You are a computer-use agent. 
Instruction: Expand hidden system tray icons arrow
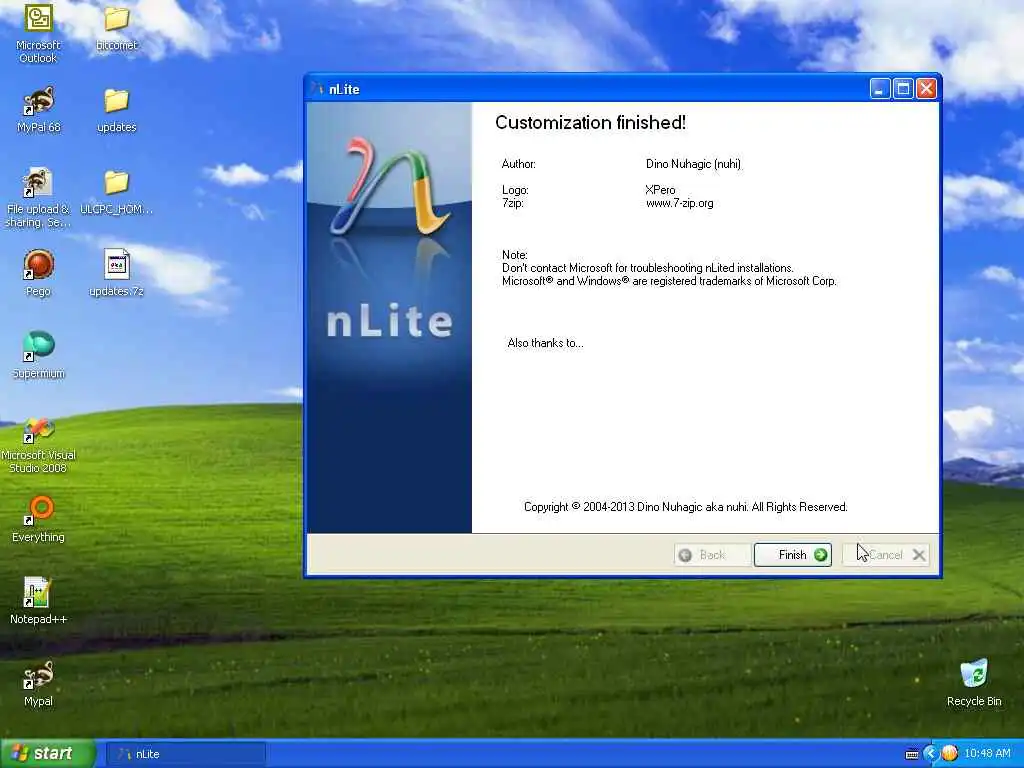(931, 754)
